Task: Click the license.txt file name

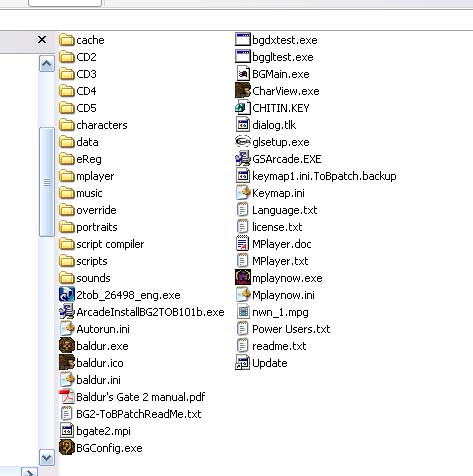Action: (x=277, y=227)
